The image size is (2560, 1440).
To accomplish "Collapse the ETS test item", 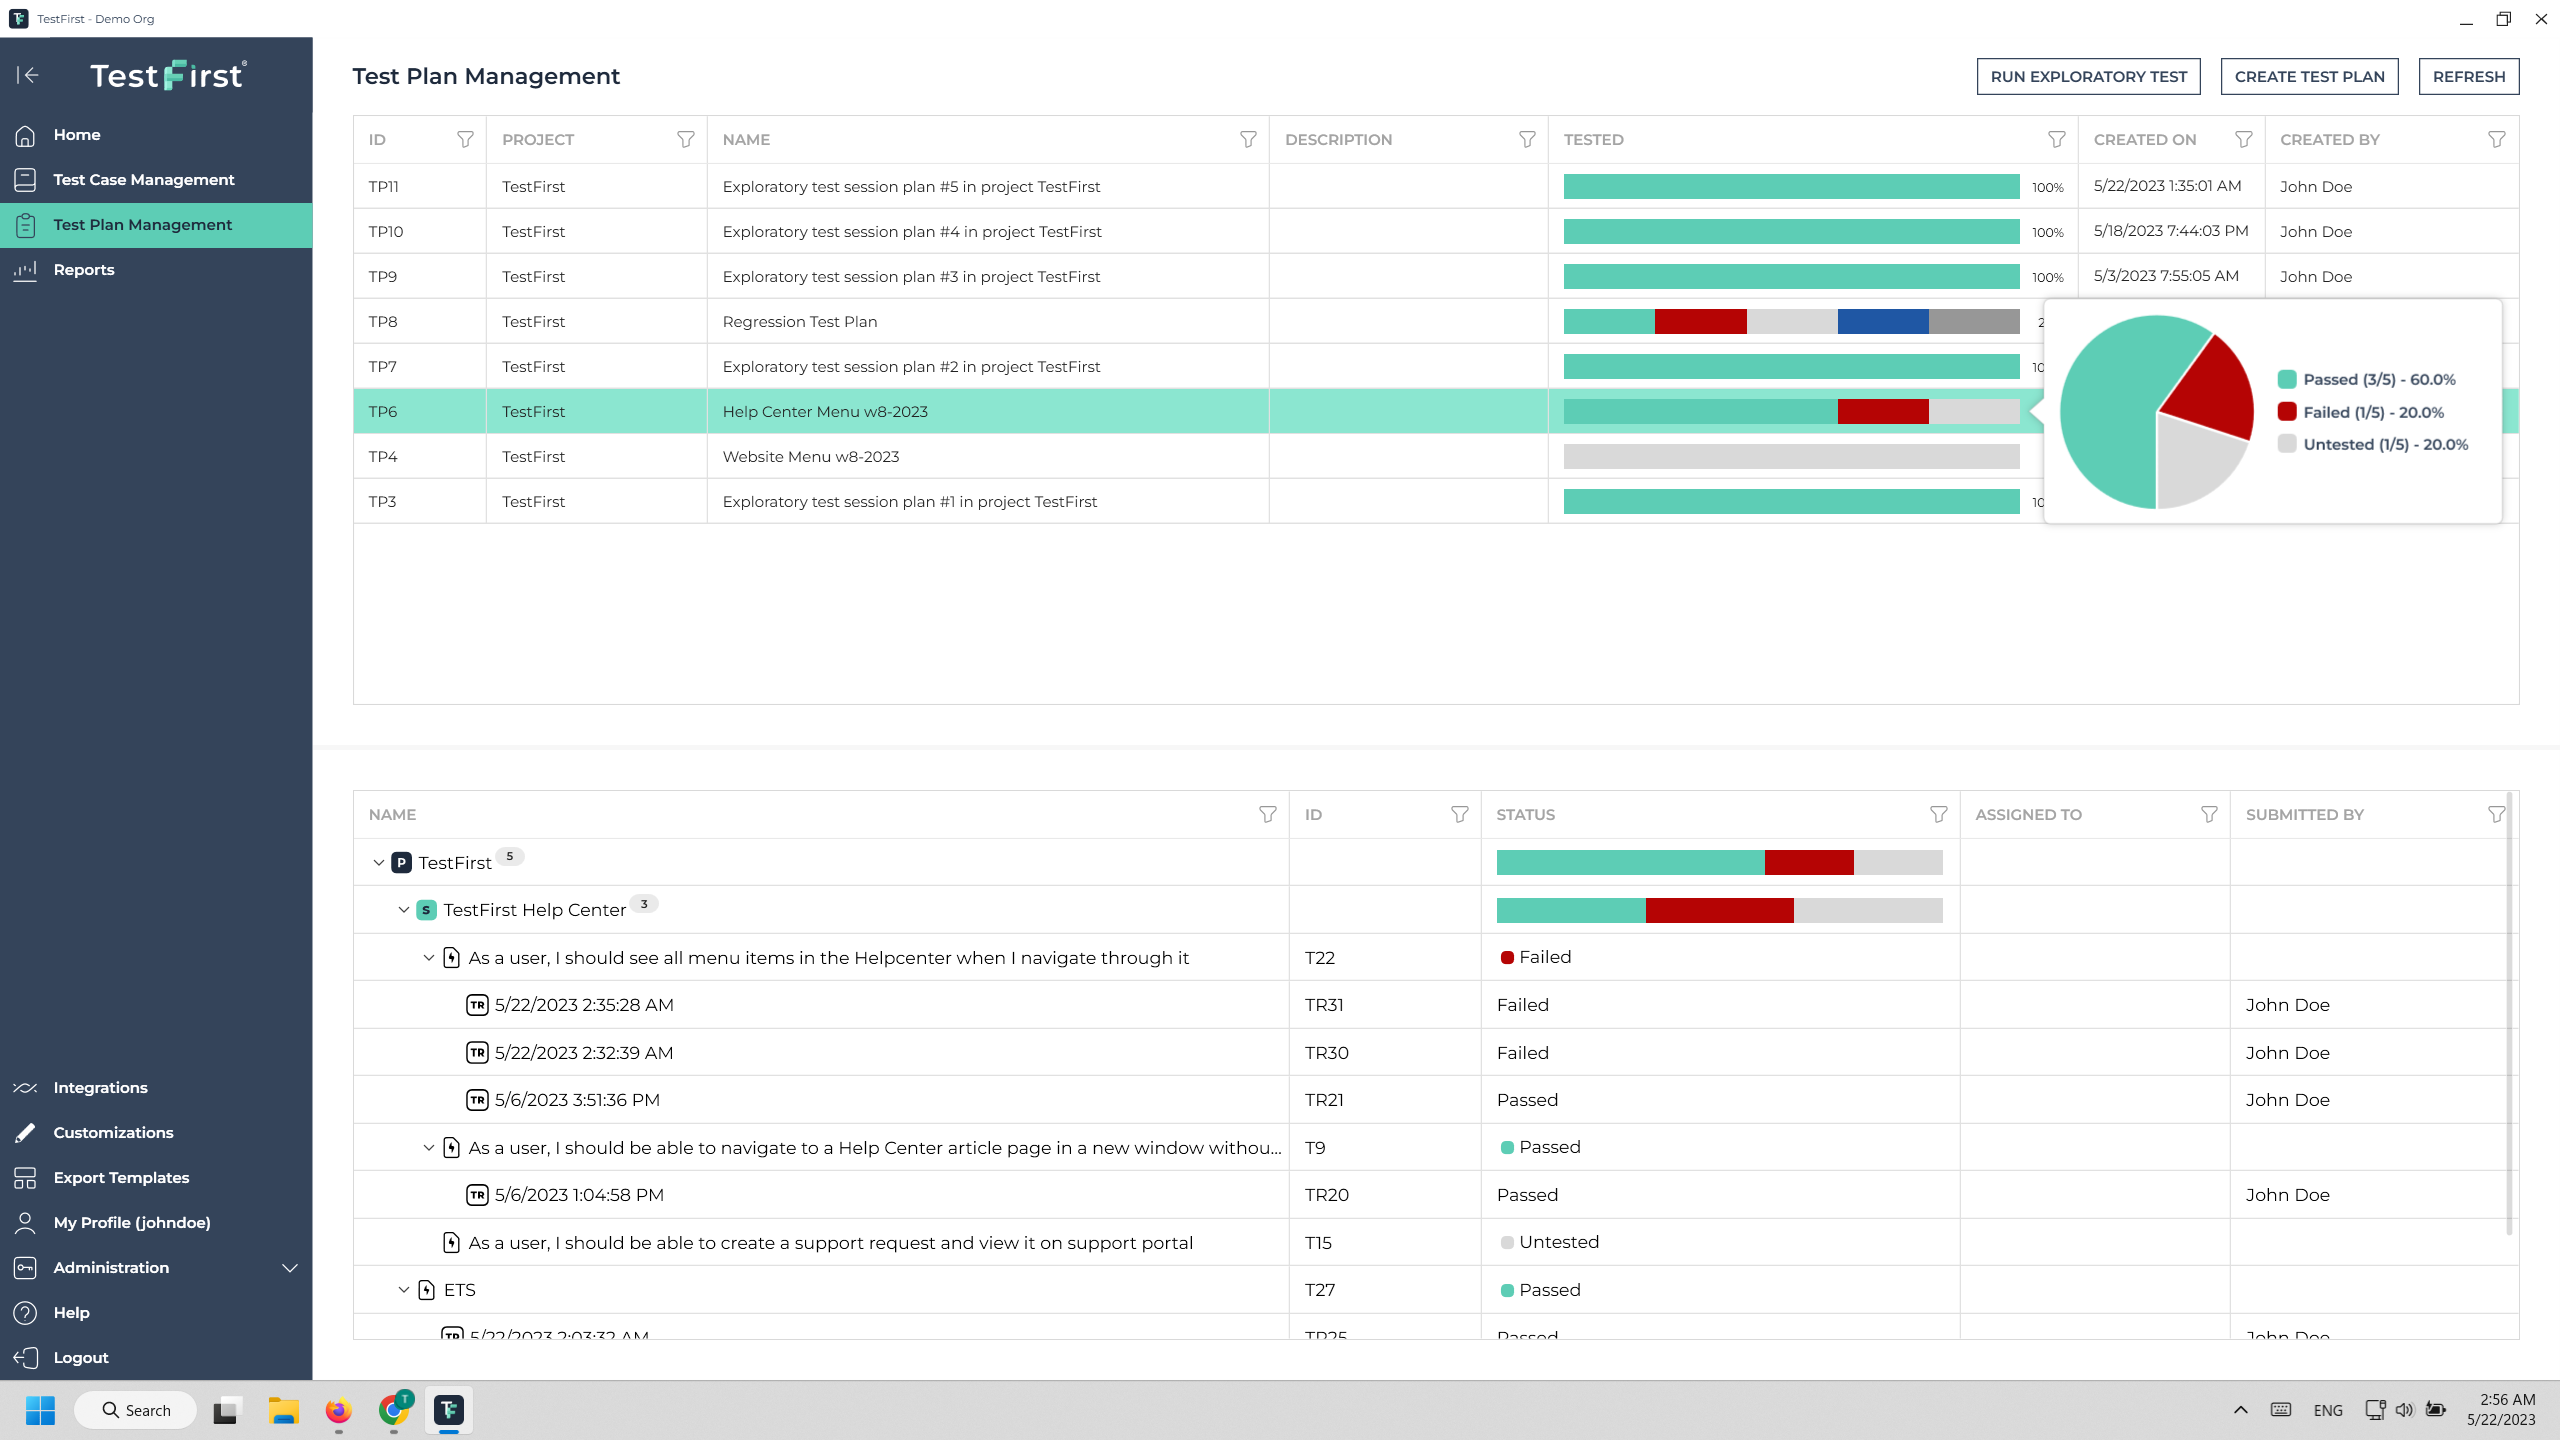I will click(404, 1289).
